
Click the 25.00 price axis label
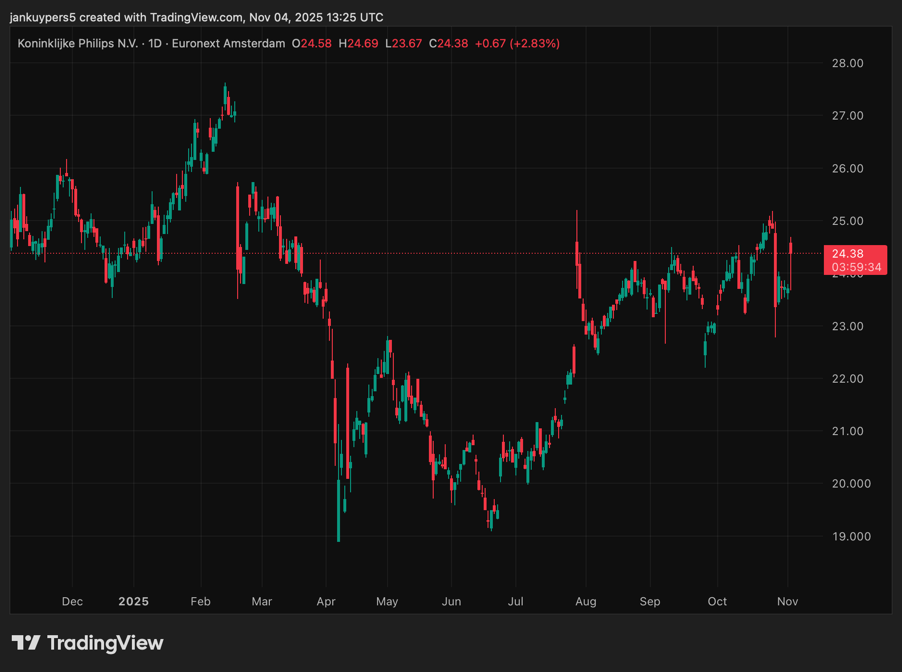click(x=847, y=221)
